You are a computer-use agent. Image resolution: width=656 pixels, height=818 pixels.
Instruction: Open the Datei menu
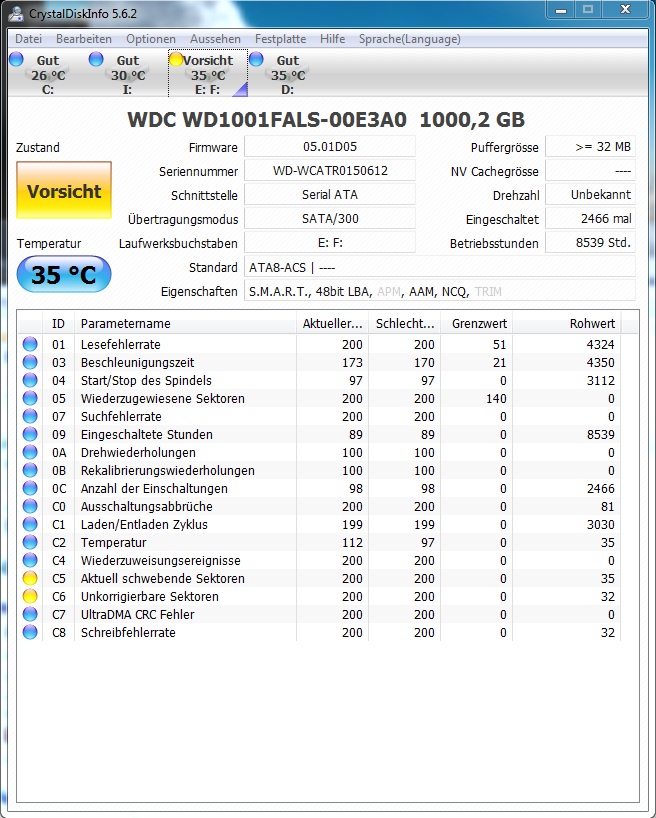[x=28, y=39]
